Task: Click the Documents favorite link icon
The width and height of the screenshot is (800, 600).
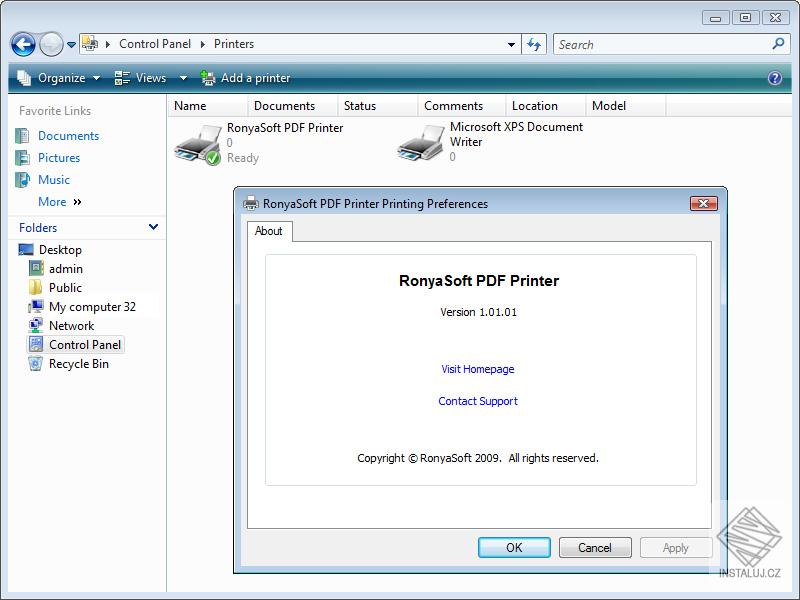Action: [x=22, y=136]
